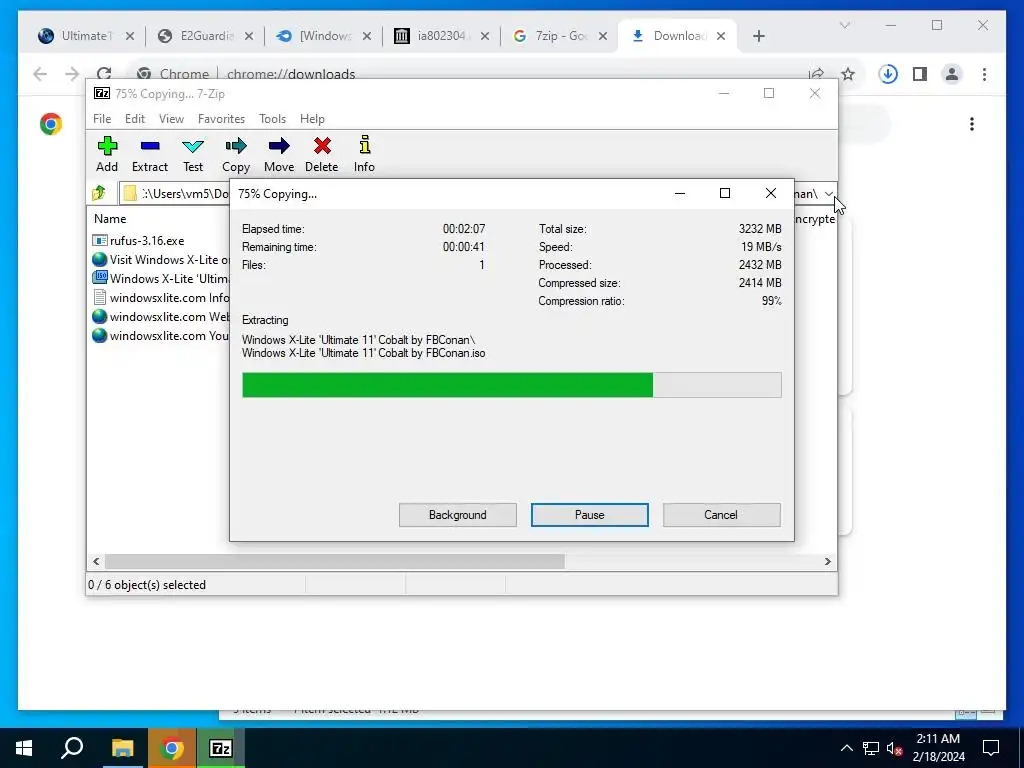Screen dimensions: 1024x768
Task: Open File Explorer from taskbar
Action: point(122,748)
